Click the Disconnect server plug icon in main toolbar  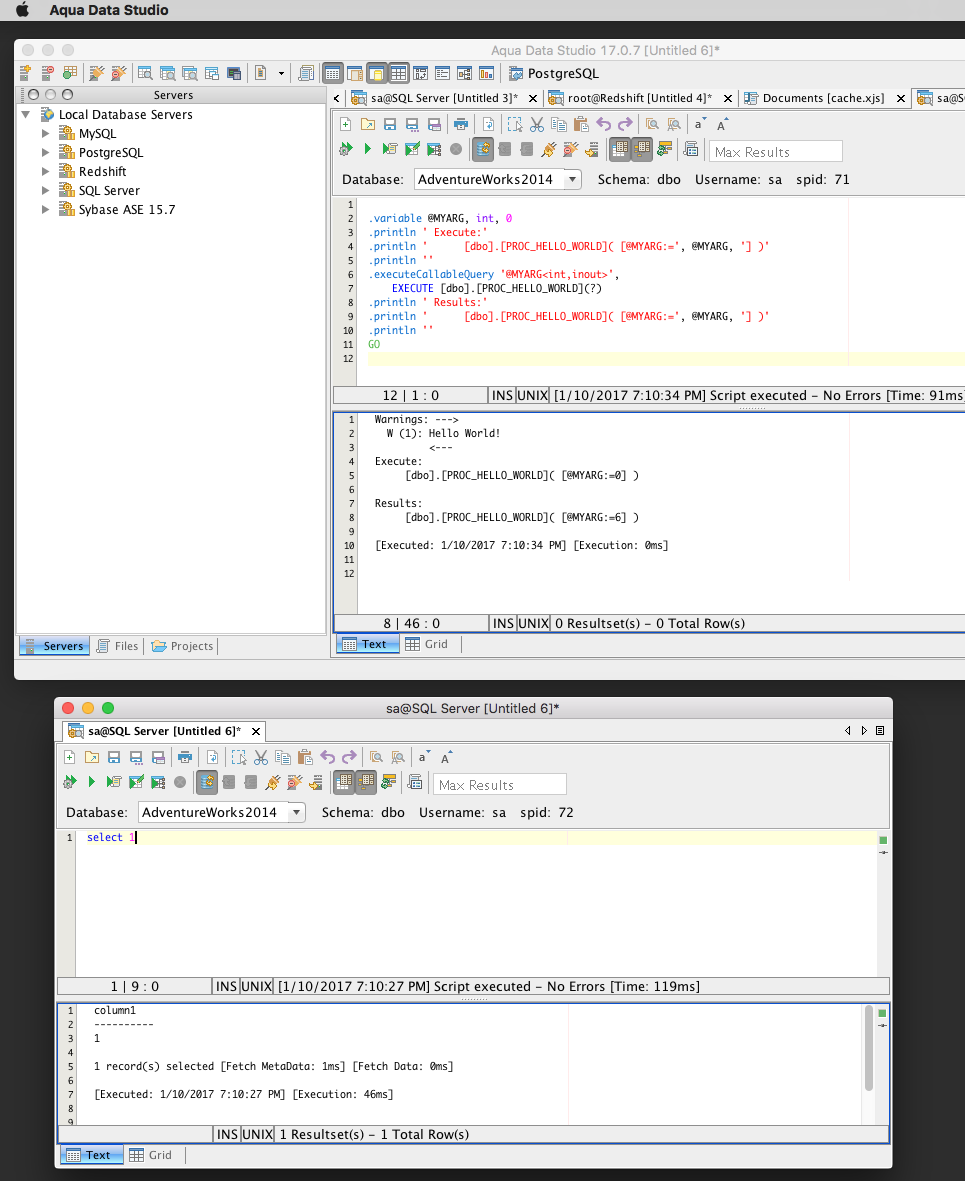click(118, 73)
